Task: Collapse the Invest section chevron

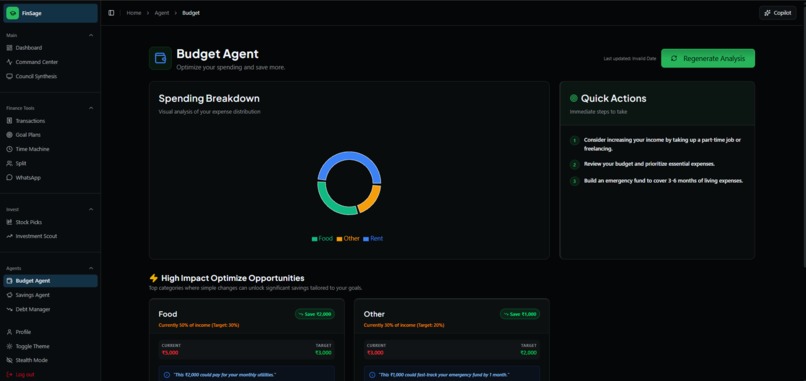Action: 91,210
